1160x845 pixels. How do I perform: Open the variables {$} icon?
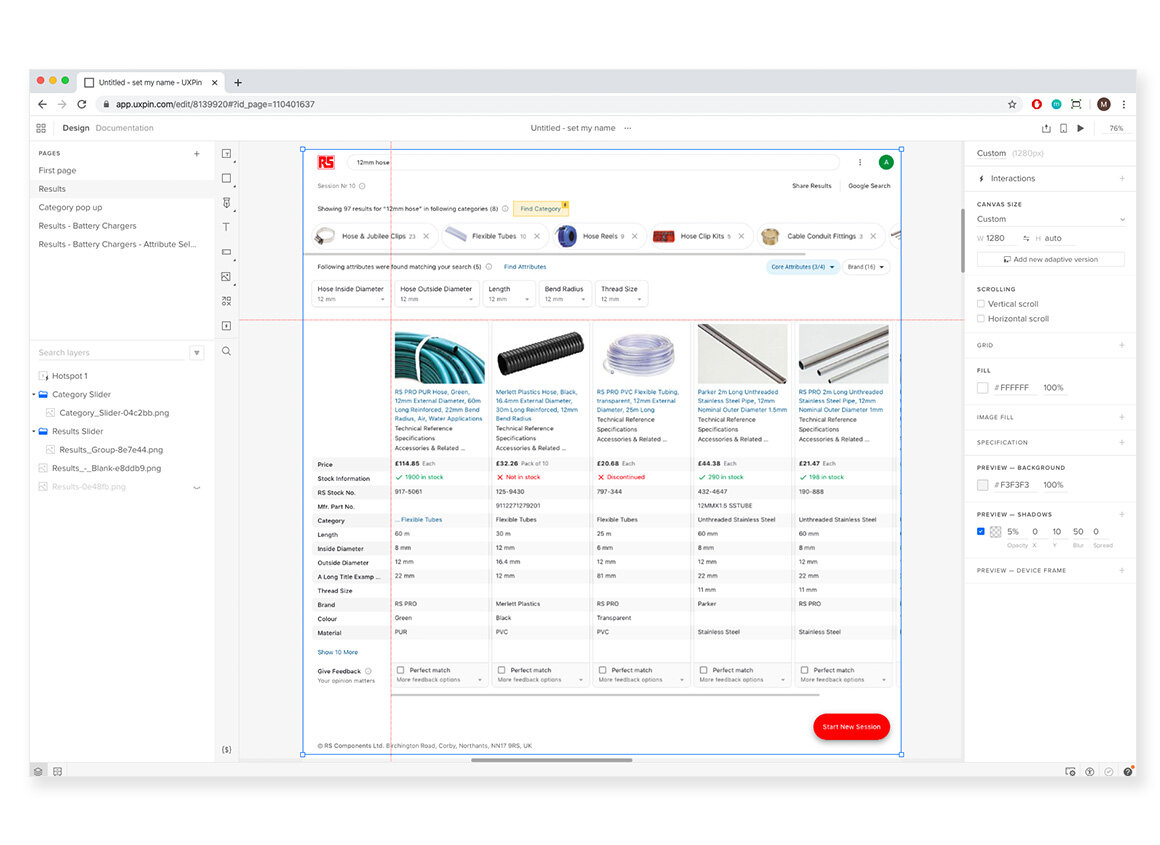coord(226,750)
